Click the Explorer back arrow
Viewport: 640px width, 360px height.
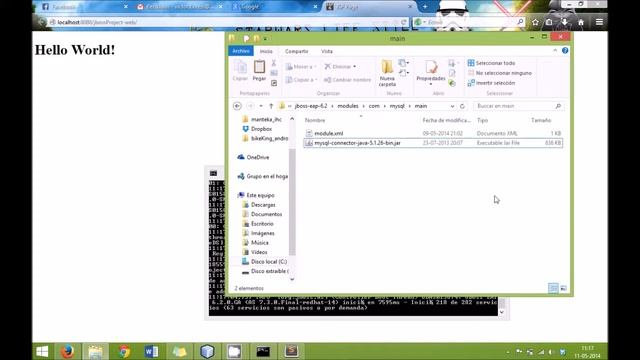pos(237,106)
